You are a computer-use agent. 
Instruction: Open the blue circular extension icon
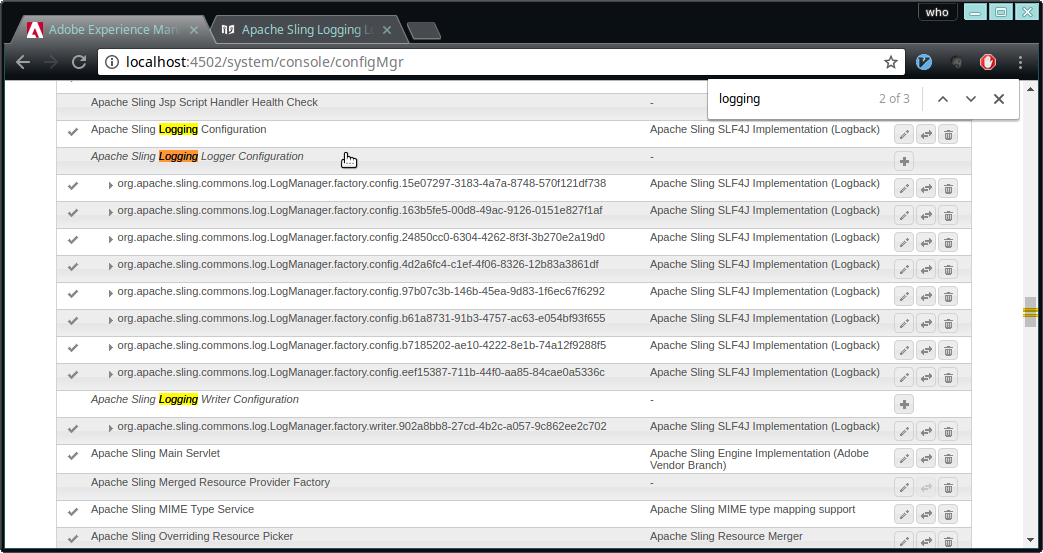point(923,63)
